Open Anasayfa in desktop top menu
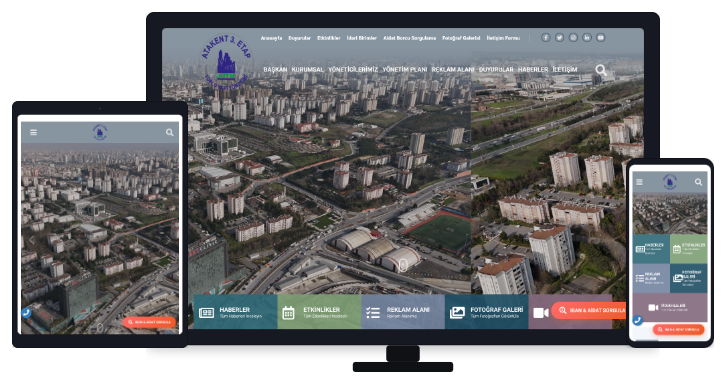 click(x=271, y=38)
